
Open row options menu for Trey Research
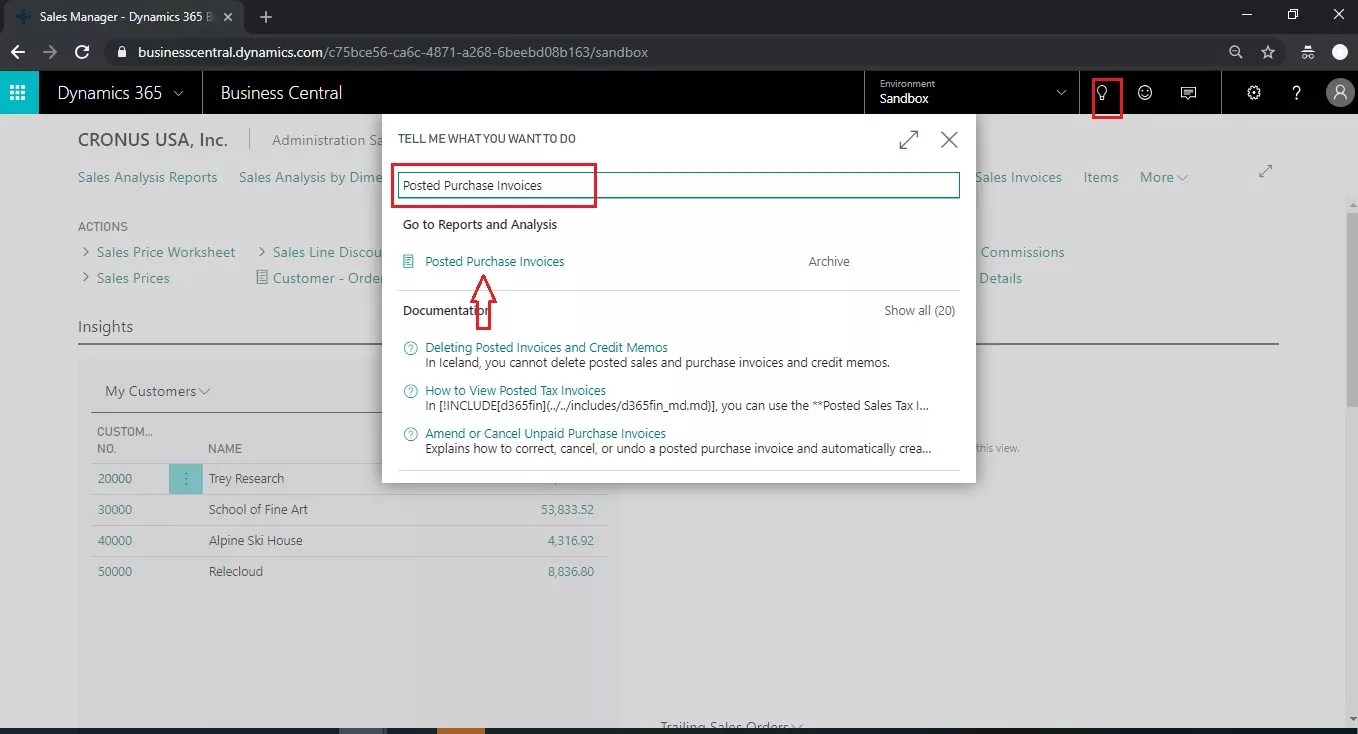pyautogui.click(x=185, y=479)
